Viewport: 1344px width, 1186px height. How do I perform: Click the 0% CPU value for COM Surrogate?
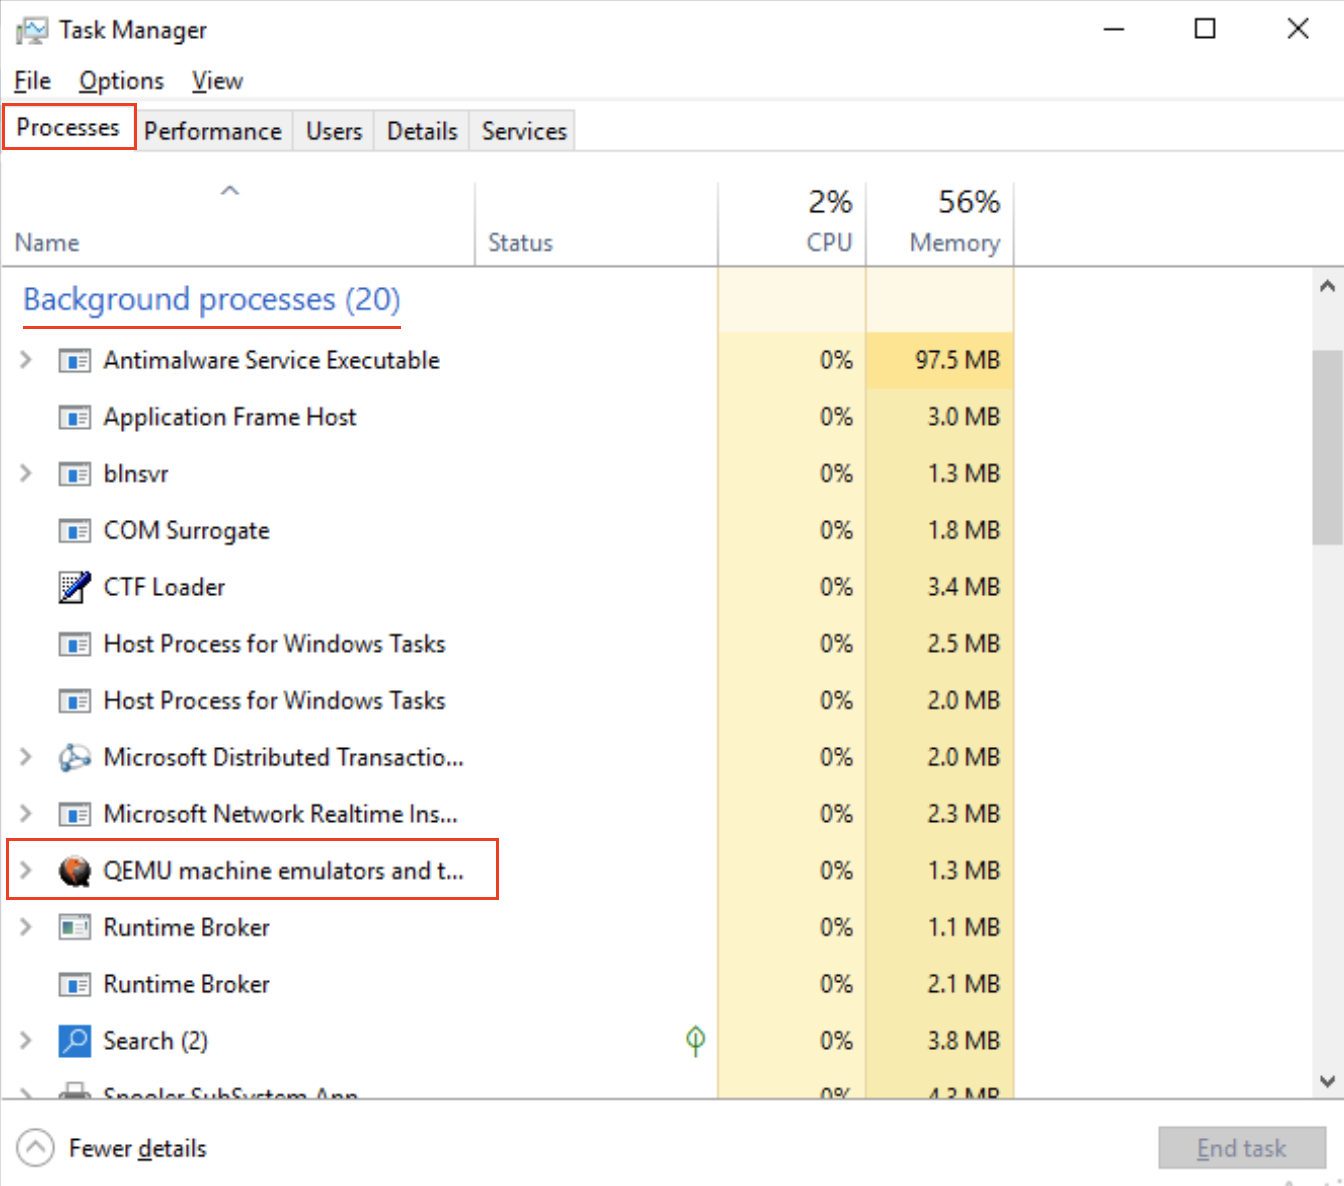pyautogui.click(x=836, y=531)
